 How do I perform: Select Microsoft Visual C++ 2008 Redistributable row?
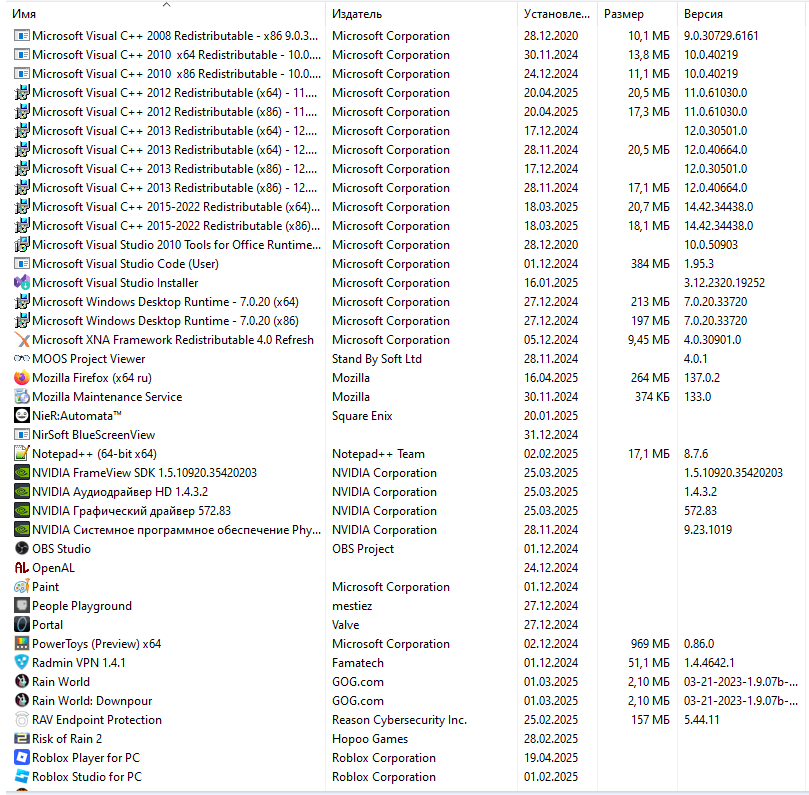406,36
